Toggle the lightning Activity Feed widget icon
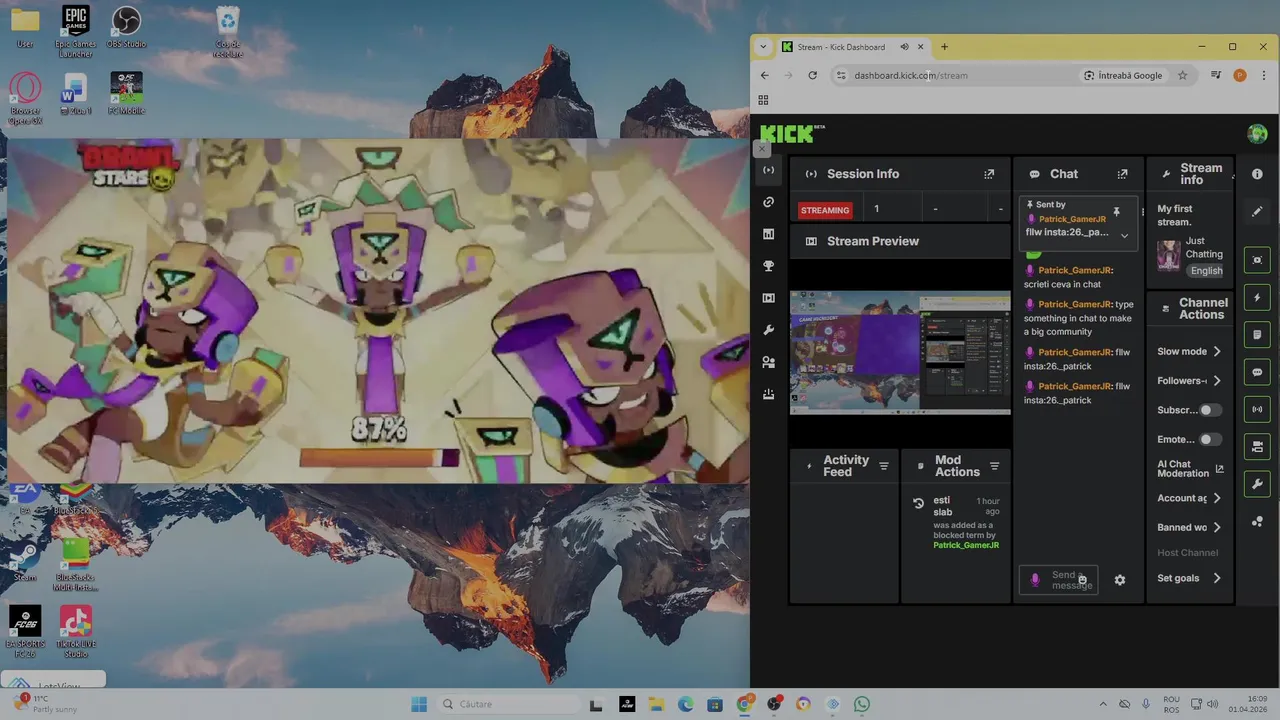The image size is (1280, 720). tap(1257, 298)
